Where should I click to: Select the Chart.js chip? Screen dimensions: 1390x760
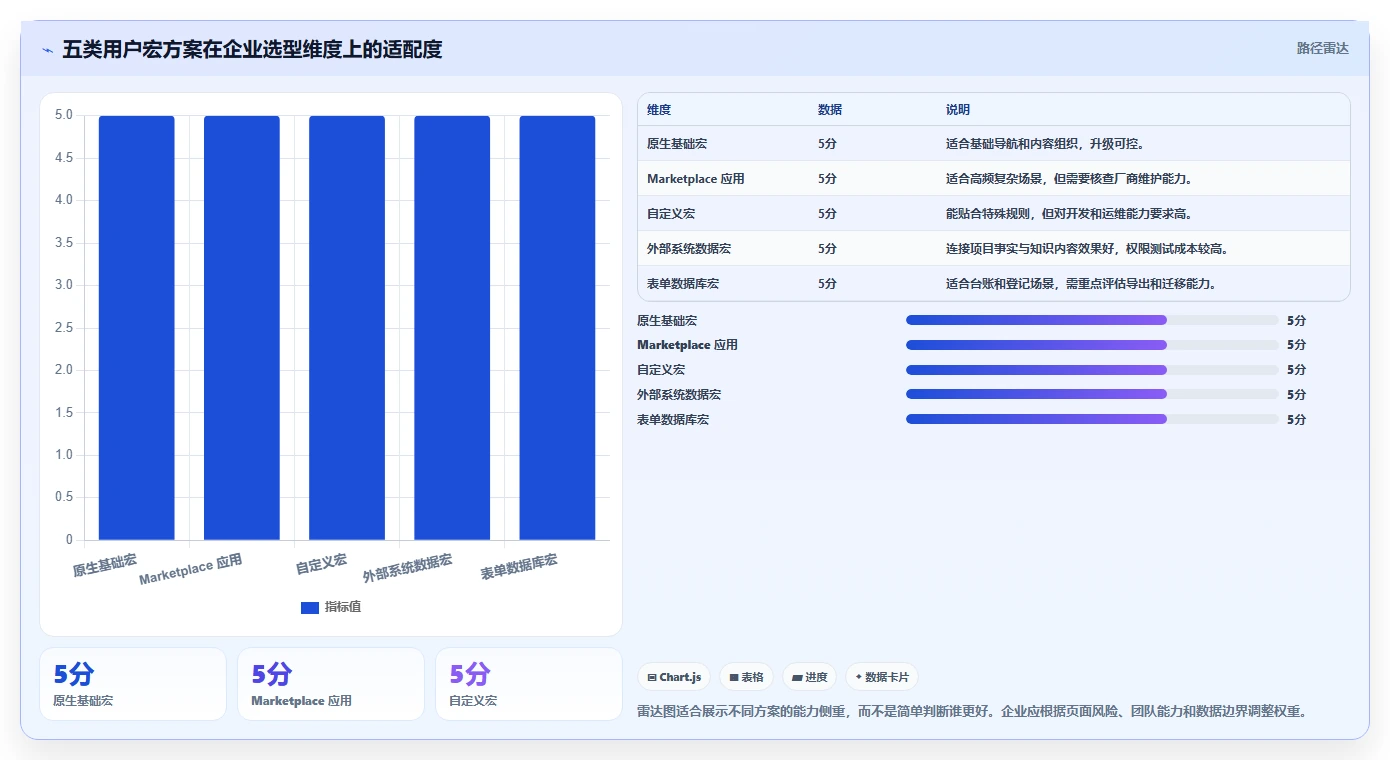click(x=674, y=677)
